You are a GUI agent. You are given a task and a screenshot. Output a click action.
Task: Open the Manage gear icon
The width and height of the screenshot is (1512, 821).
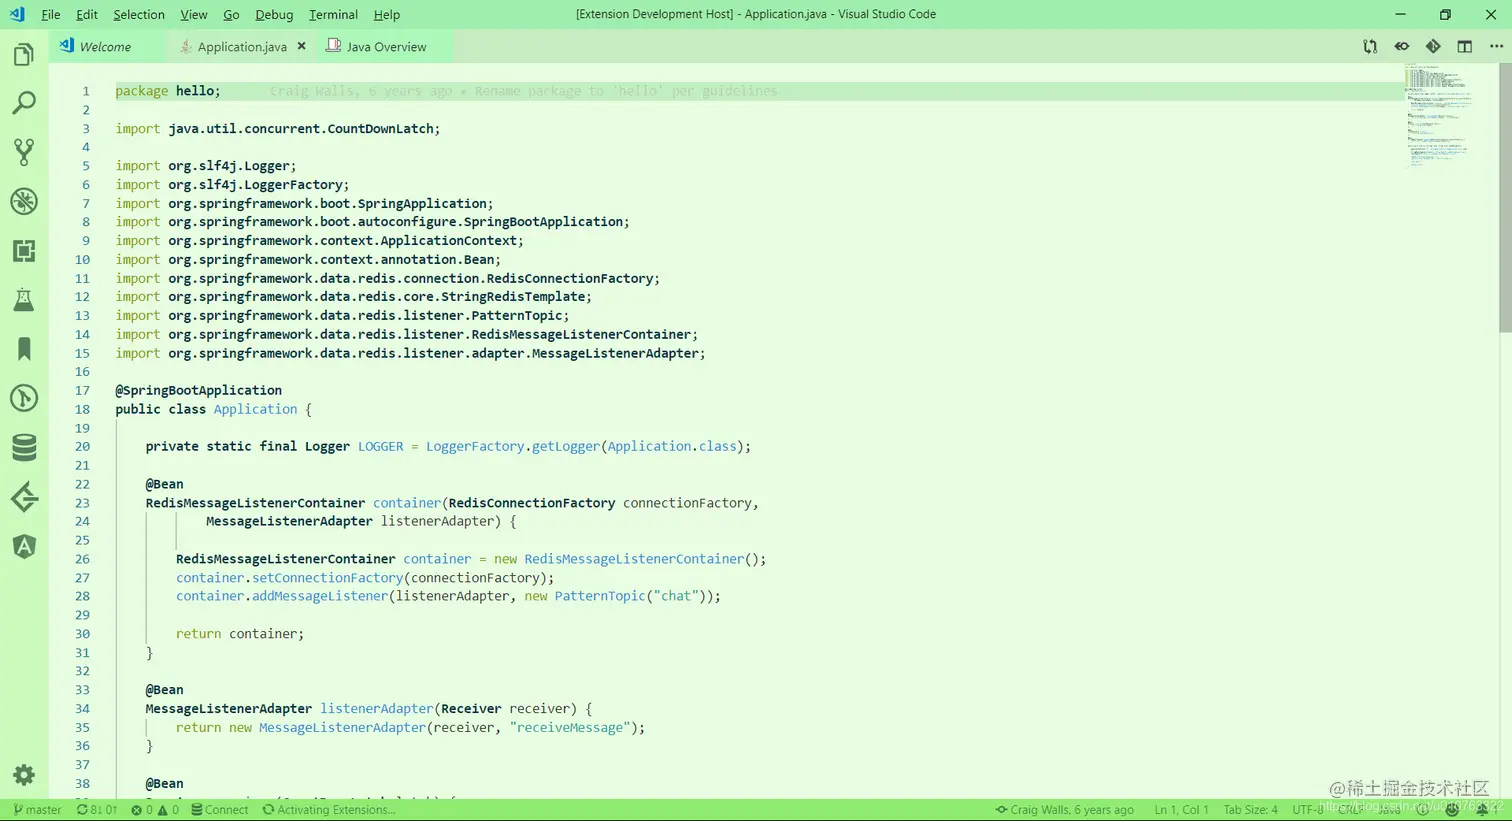(24, 775)
